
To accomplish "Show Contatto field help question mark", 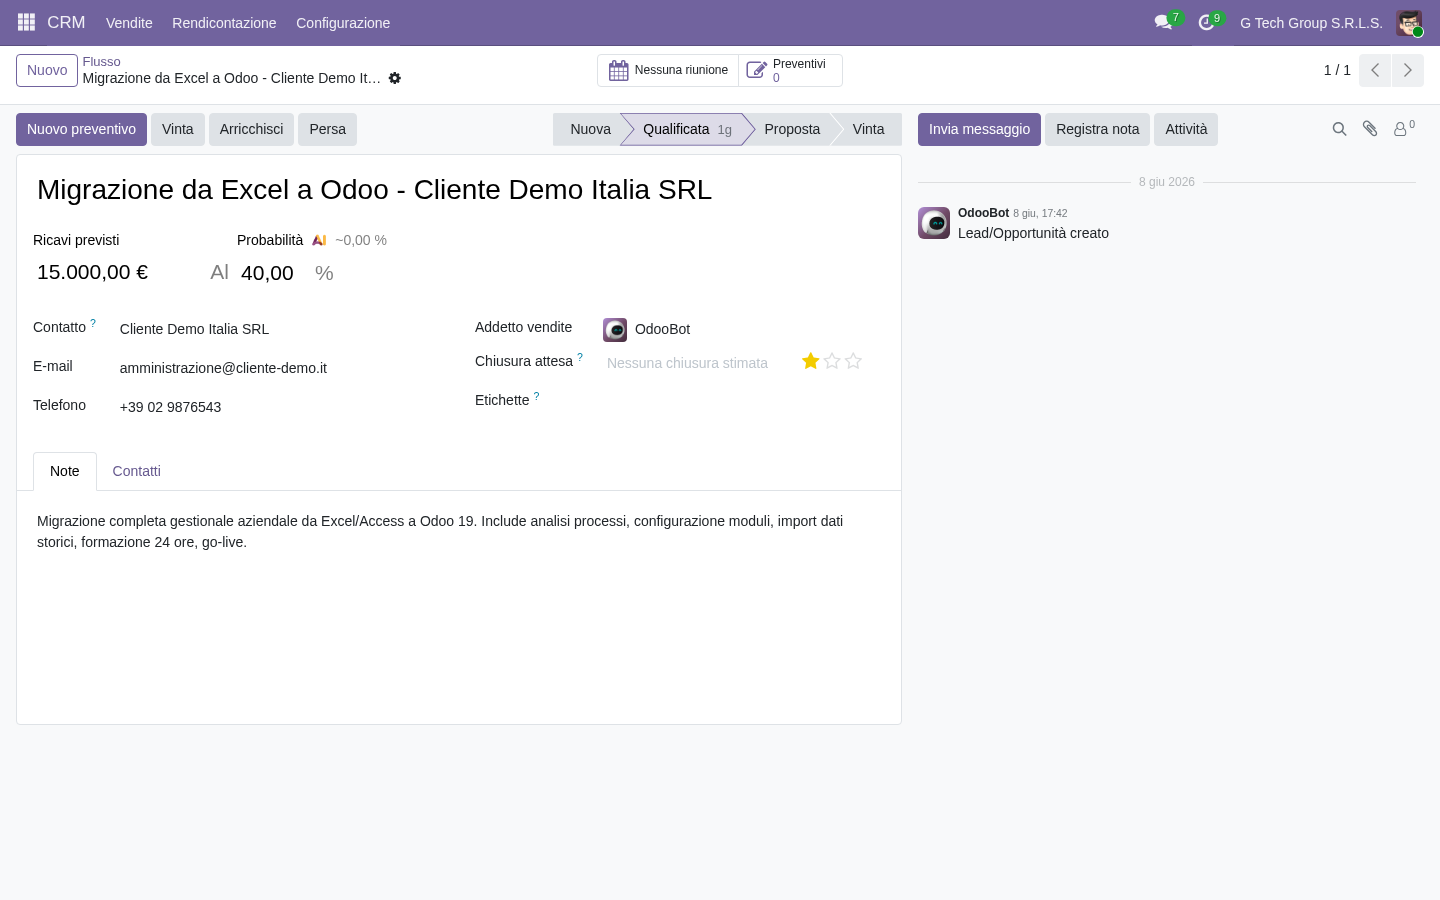I will (93, 323).
